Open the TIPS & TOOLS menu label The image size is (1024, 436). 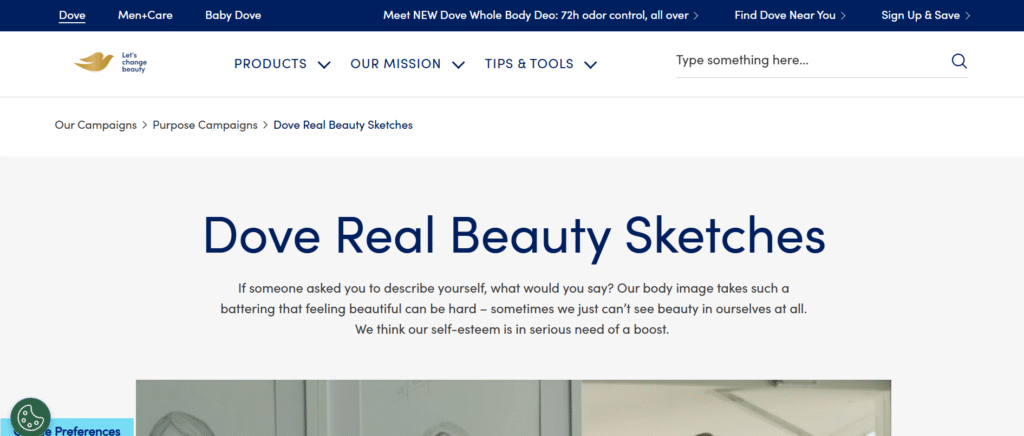tap(529, 64)
